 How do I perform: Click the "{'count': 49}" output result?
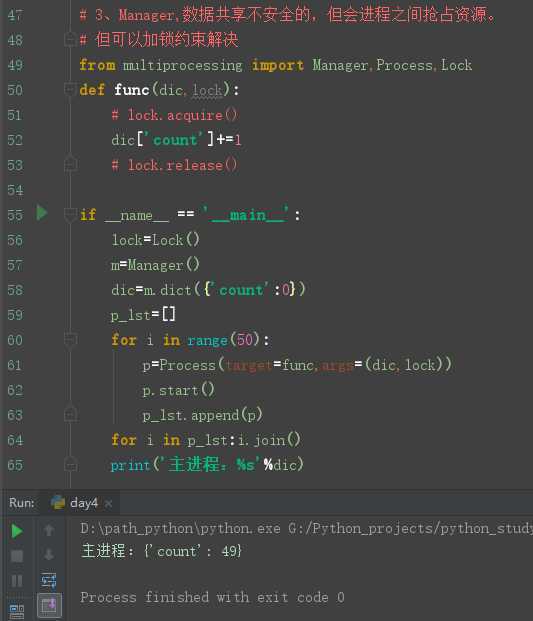click(x=192, y=551)
